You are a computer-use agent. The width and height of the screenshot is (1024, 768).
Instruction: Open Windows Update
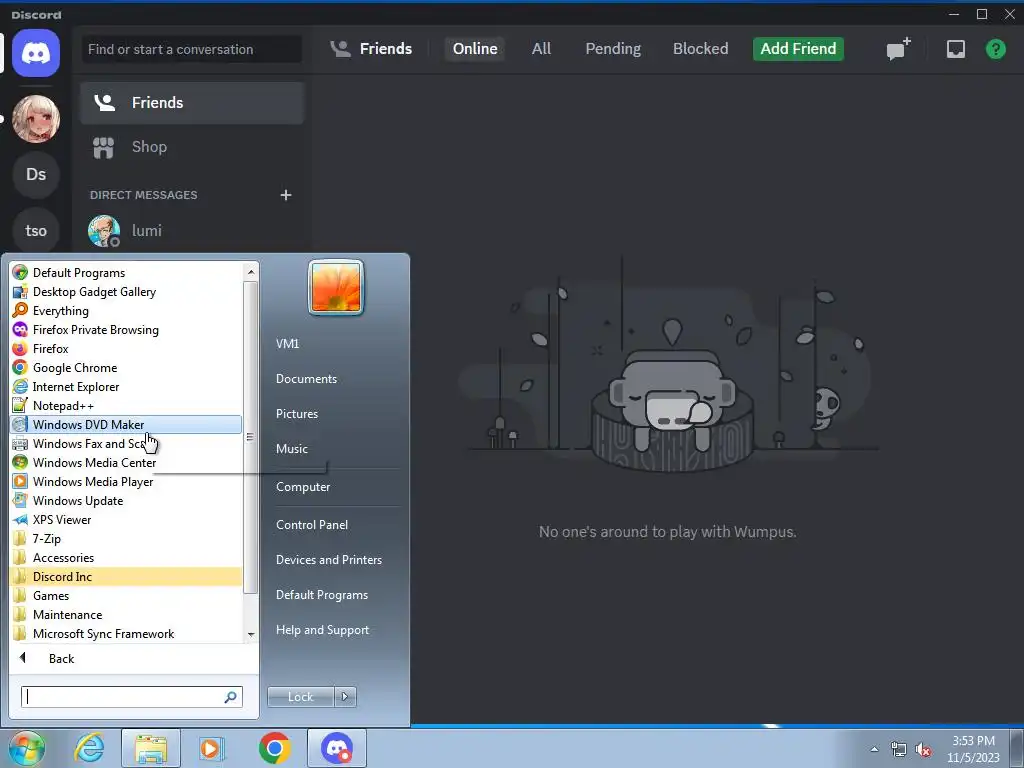tap(126, 500)
